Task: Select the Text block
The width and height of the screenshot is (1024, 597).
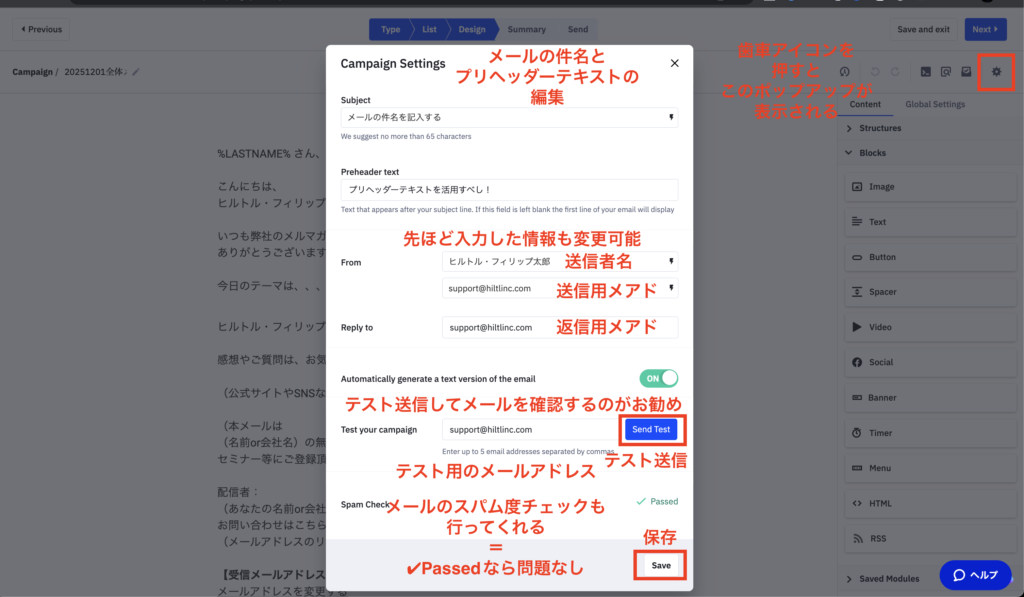Action: (930, 222)
